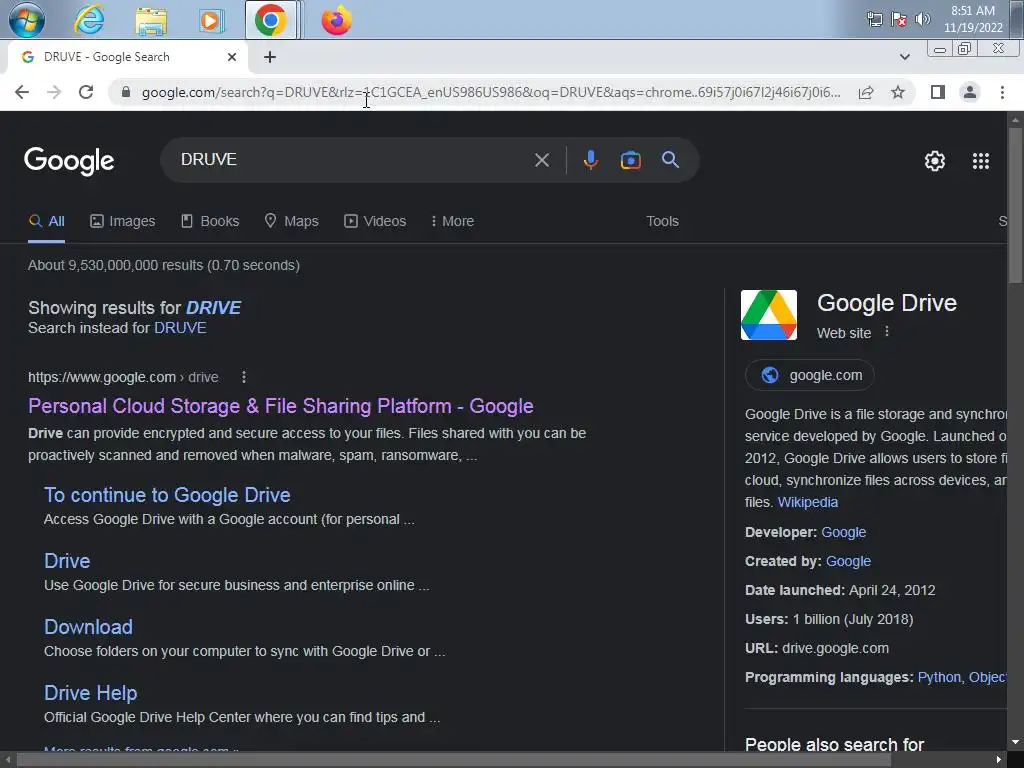The image size is (1024, 768).
Task: Select the All results tab
Action: (x=46, y=221)
